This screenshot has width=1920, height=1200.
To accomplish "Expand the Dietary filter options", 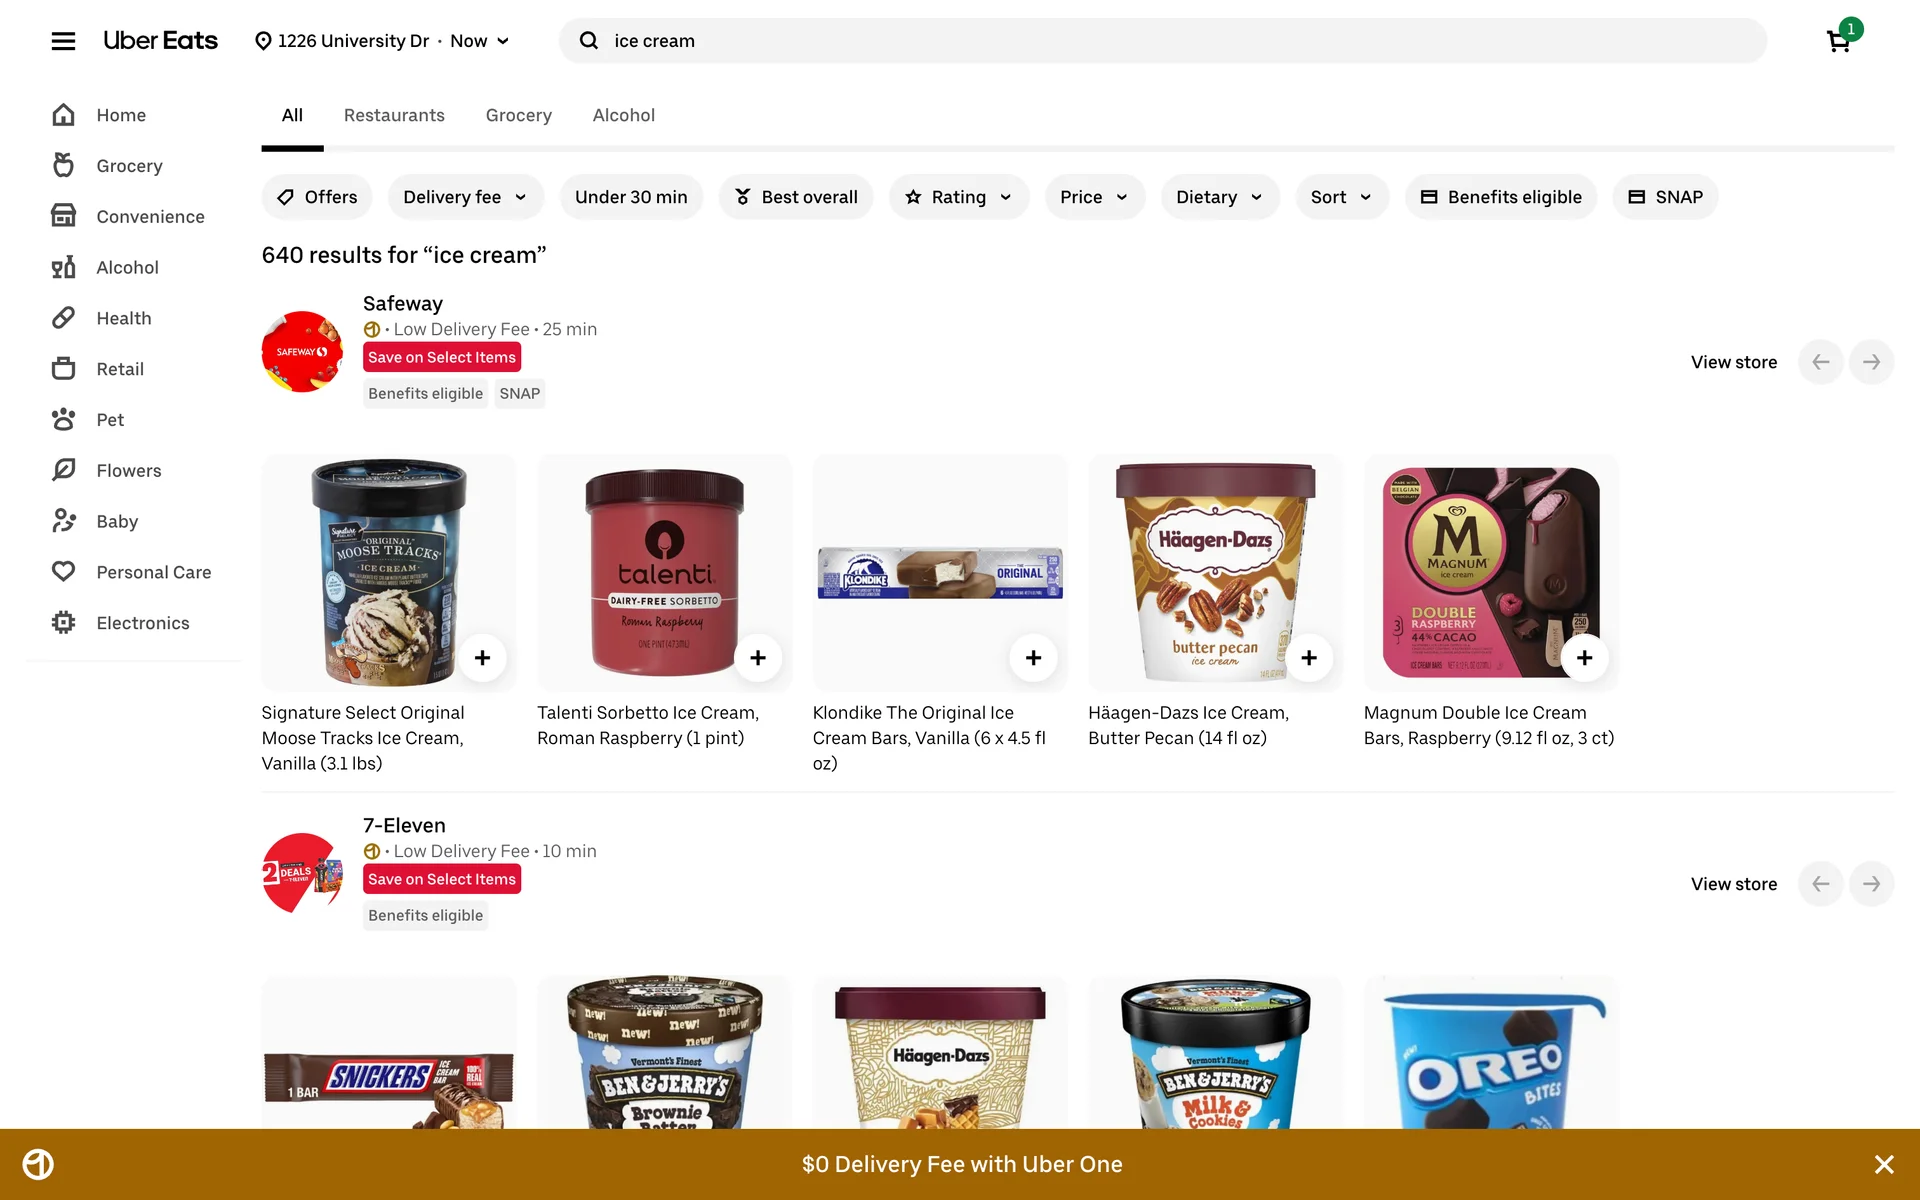I will [1219, 197].
